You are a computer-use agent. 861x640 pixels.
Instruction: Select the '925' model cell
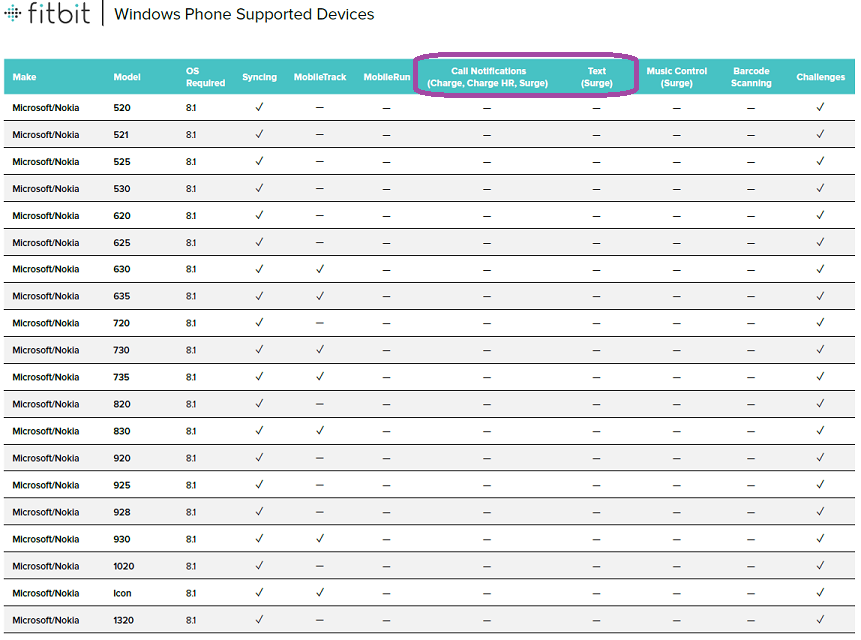click(x=122, y=485)
